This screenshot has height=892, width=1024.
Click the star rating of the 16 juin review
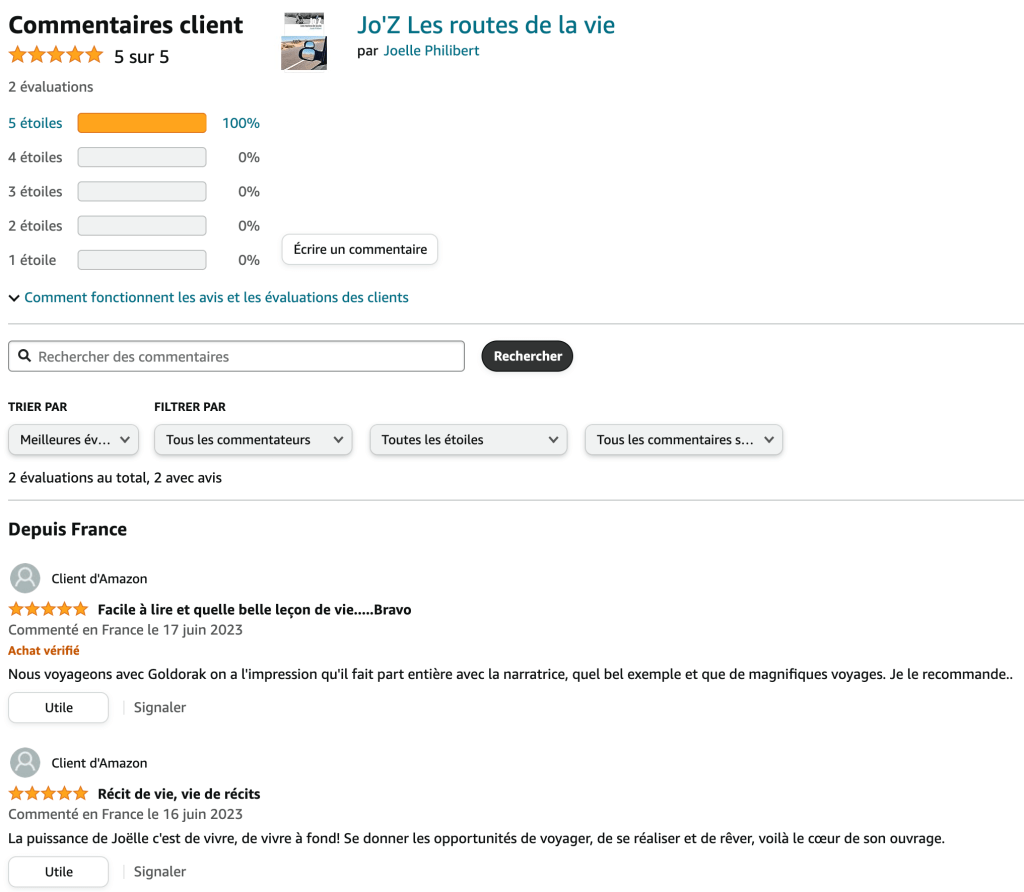(x=48, y=794)
